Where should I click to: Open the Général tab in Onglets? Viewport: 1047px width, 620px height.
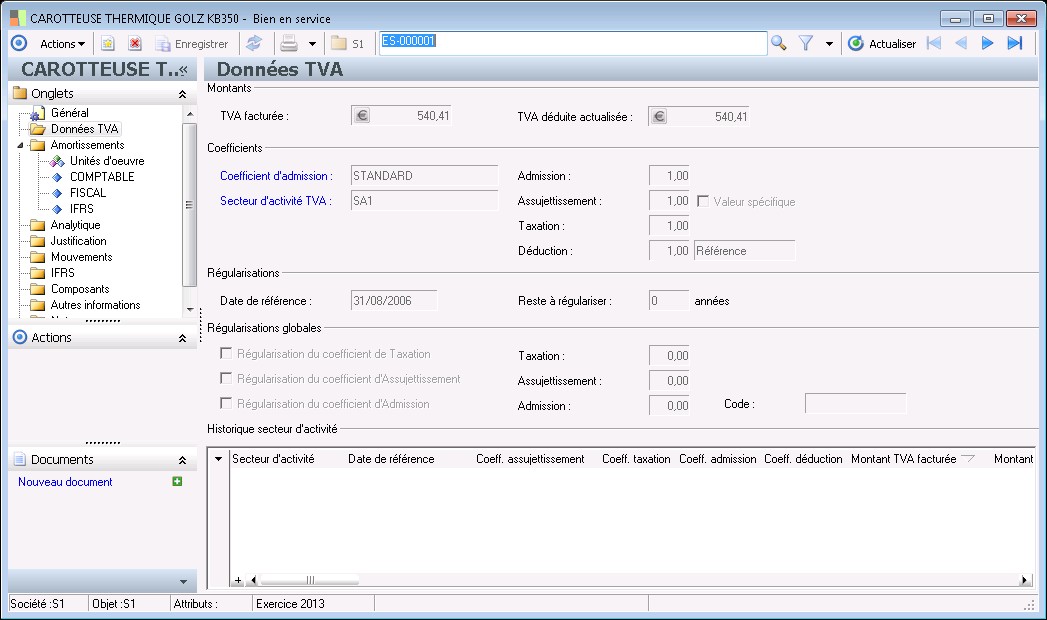pos(69,113)
